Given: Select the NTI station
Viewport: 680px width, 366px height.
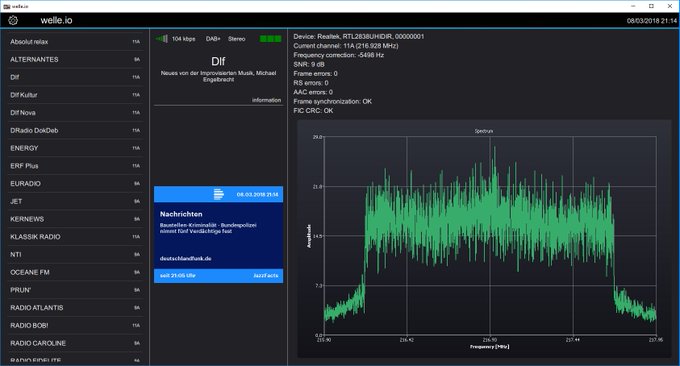Looking at the screenshot, I should (75, 255).
